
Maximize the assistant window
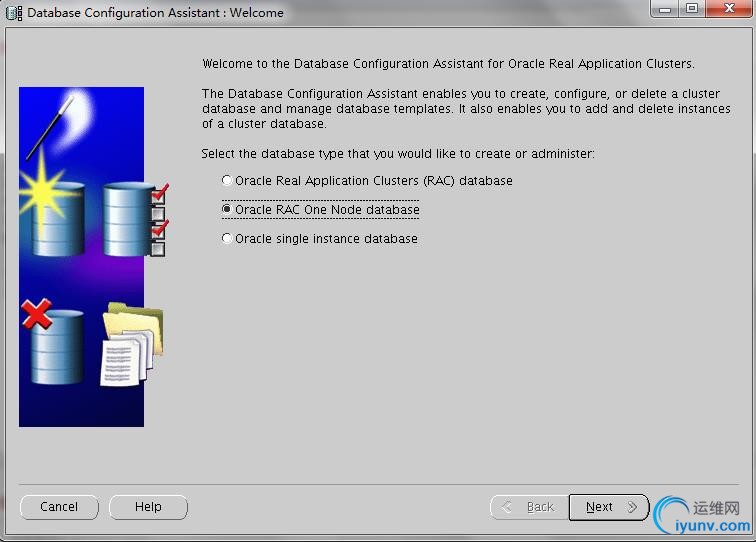click(692, 9)
